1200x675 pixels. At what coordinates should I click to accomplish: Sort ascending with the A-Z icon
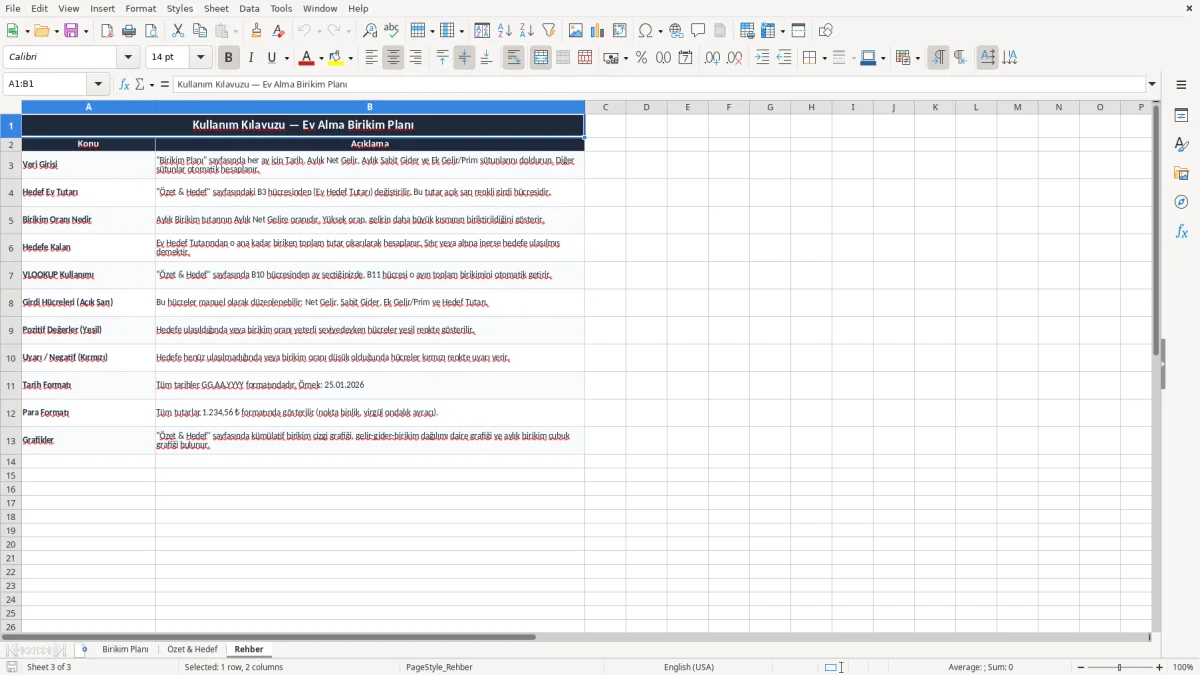505,31
